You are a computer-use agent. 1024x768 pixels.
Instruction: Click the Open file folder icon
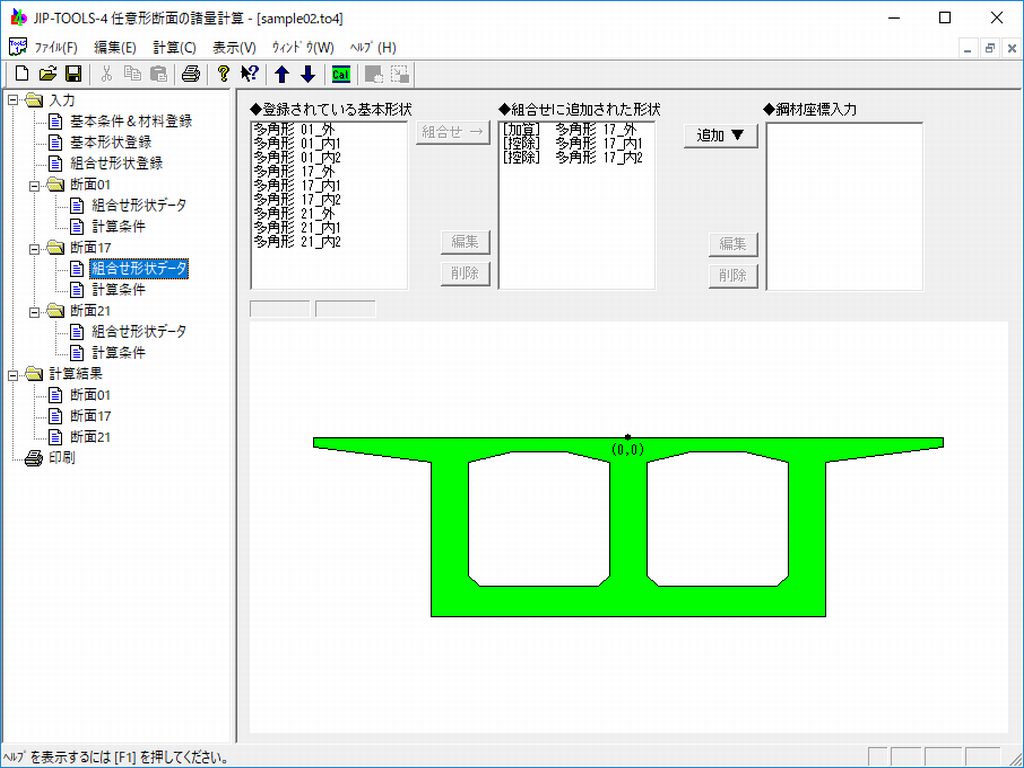point(47,74)
